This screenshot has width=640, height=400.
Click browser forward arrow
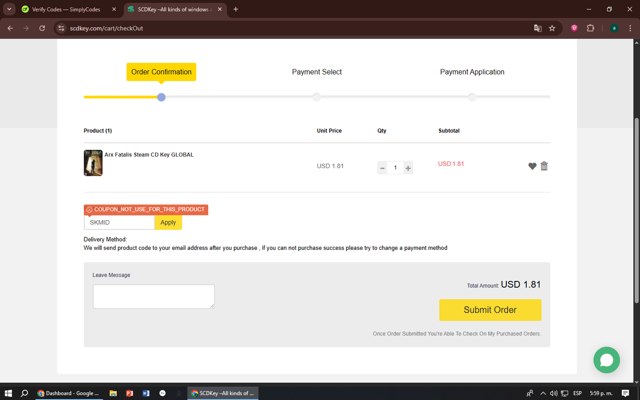point(26,28)
